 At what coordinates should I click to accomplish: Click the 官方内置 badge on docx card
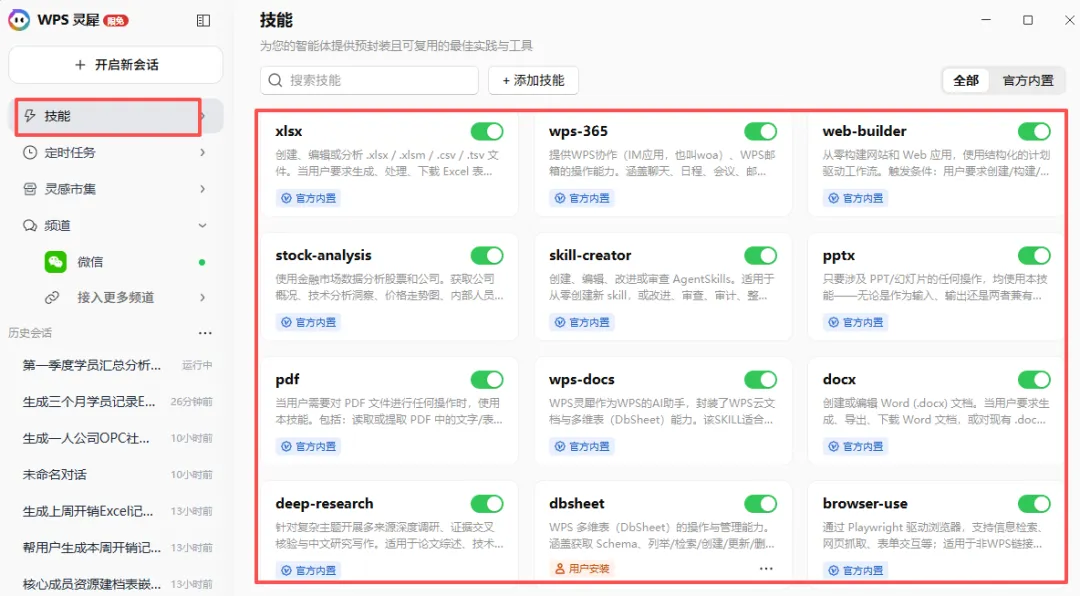(x=855, y=446)
